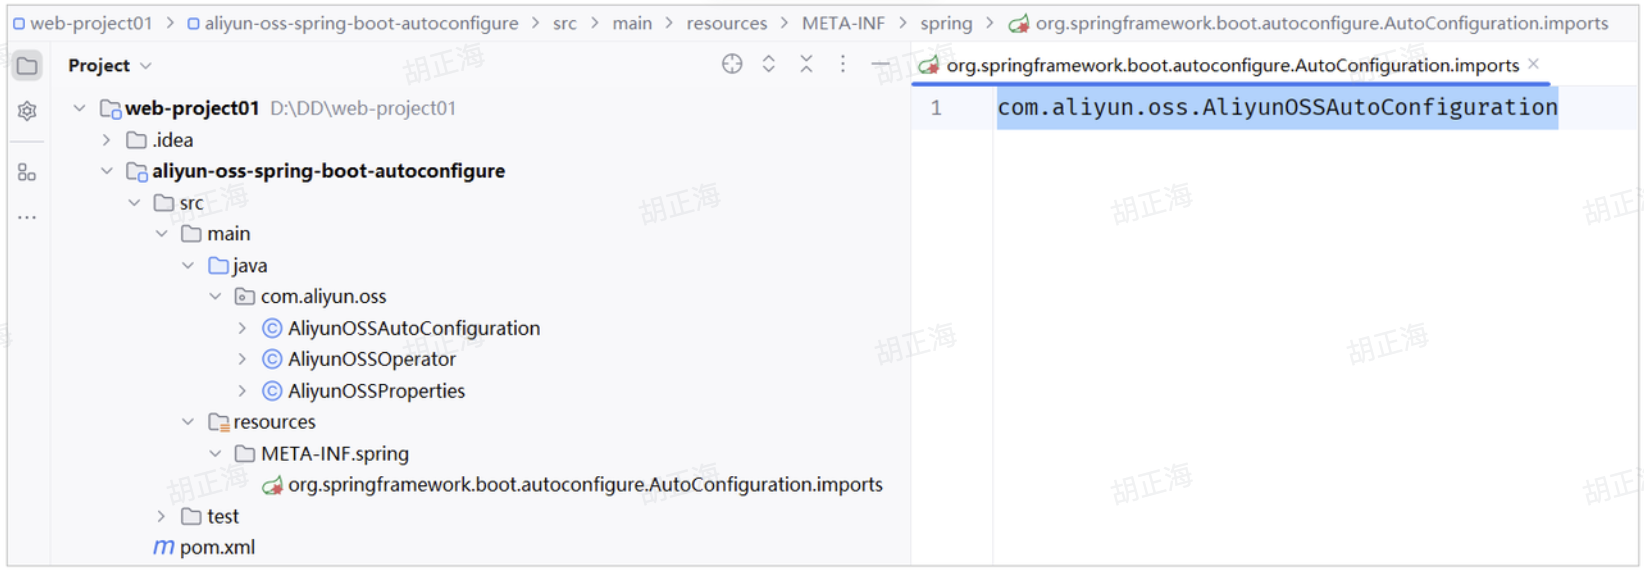The image size is (1644, 574).
Task: Click the Select Opened File crosshair icon
Action: click(x=732, y=64)
